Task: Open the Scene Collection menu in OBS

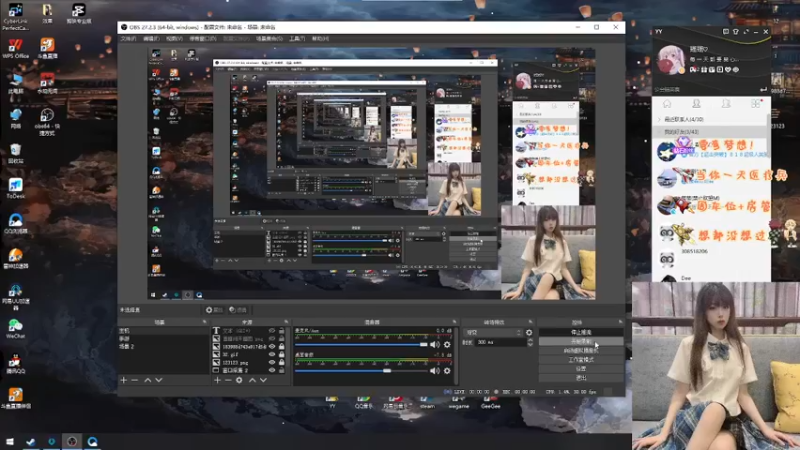Action: (269, 39)
